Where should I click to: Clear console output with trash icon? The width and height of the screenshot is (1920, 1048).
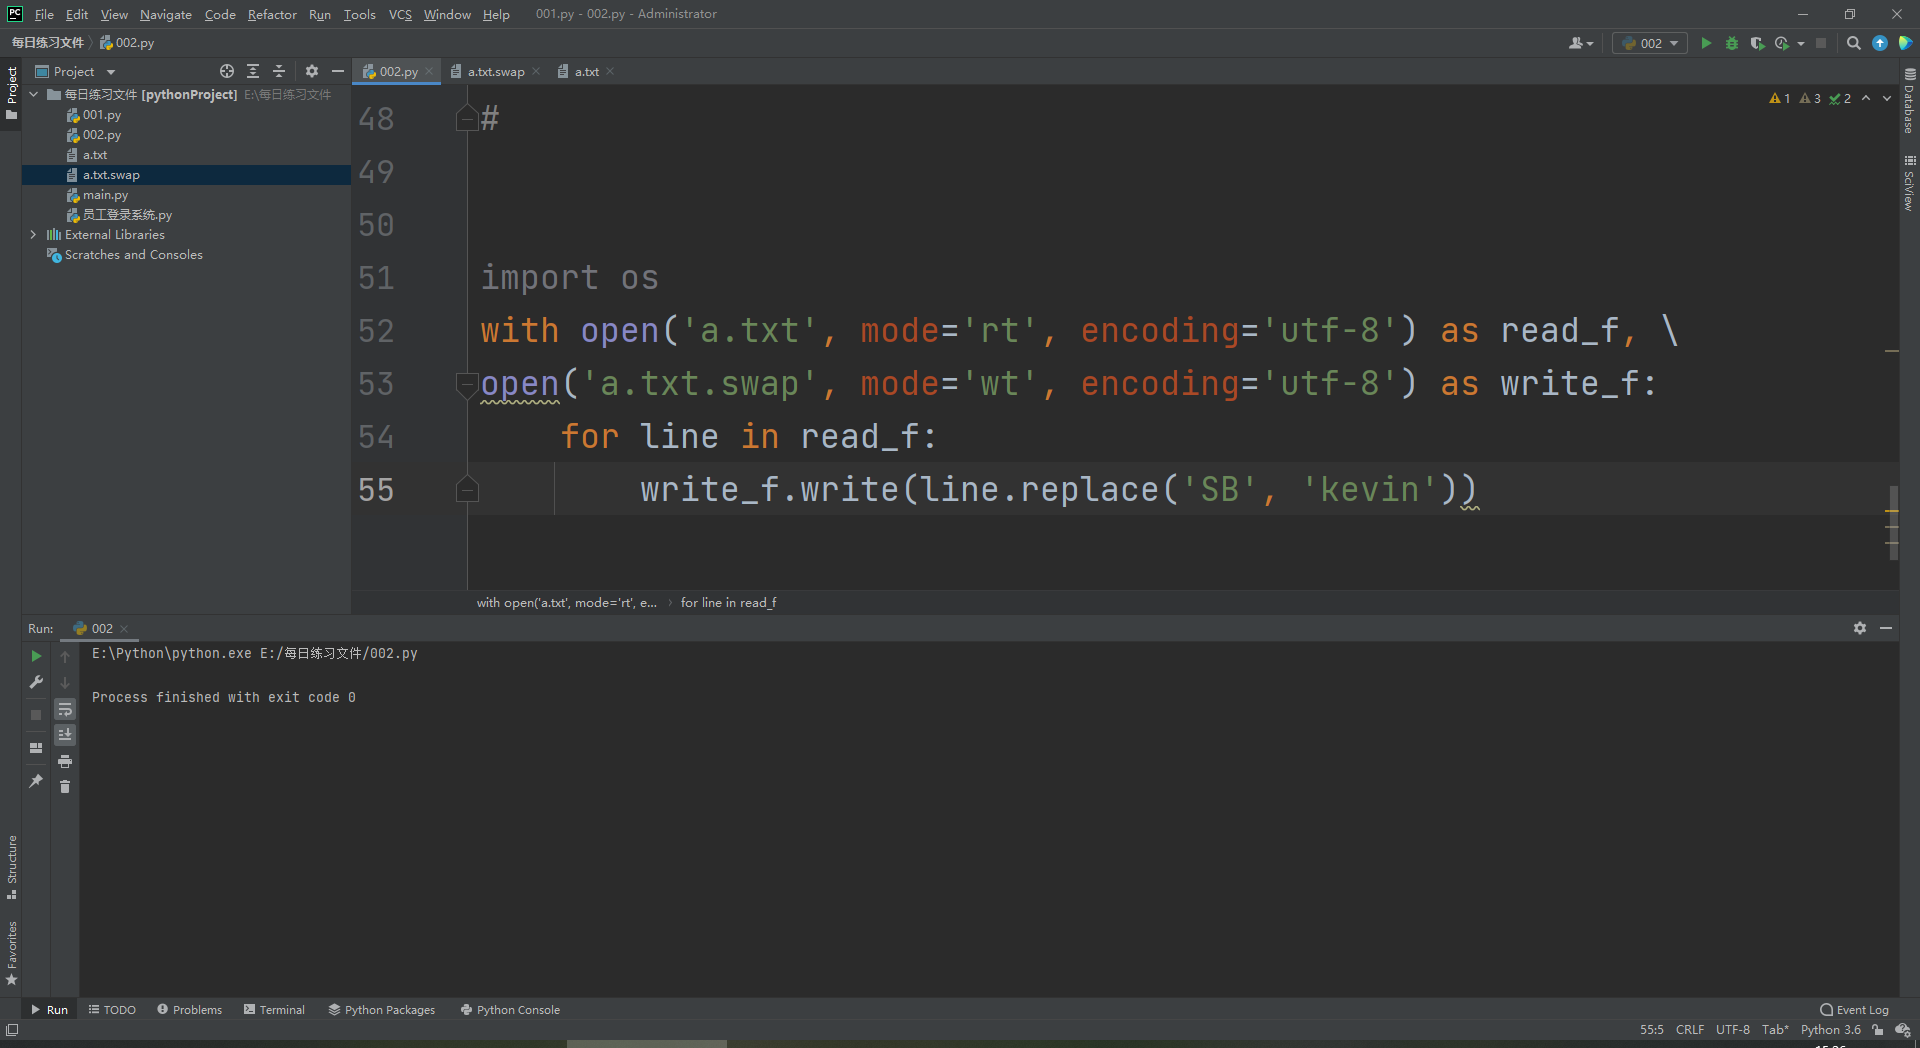tap(65, 787)
